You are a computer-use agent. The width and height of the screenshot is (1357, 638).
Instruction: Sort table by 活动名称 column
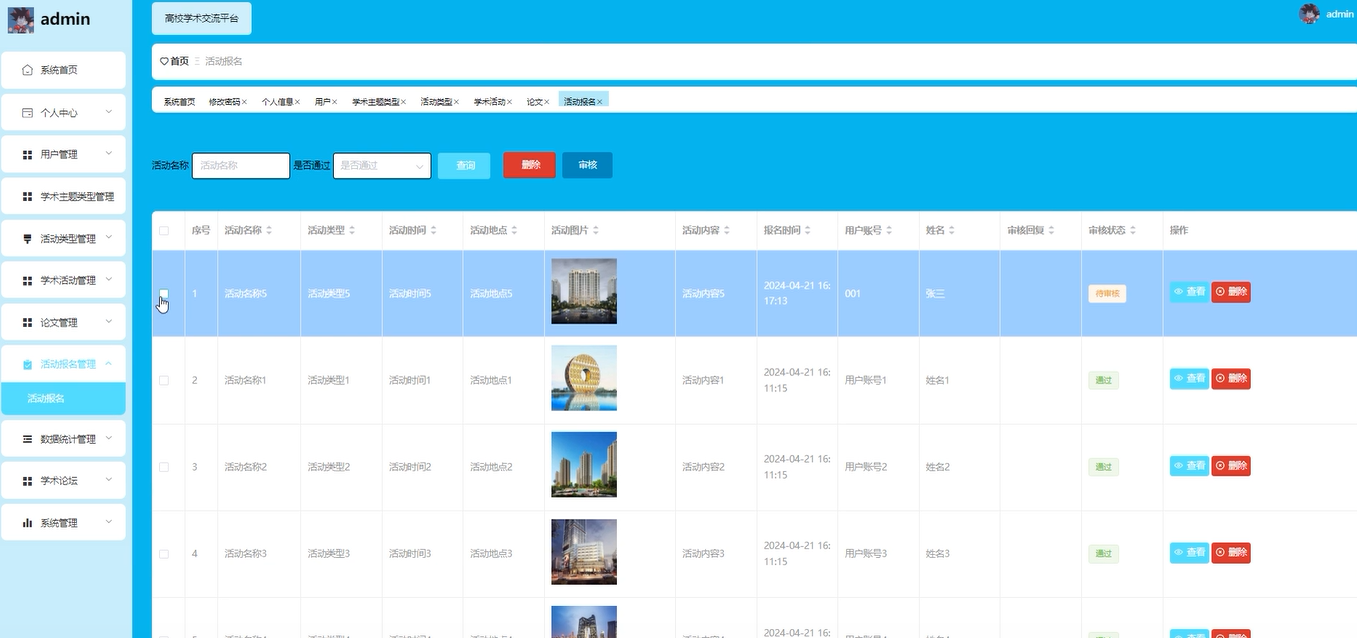click(269, 231)
